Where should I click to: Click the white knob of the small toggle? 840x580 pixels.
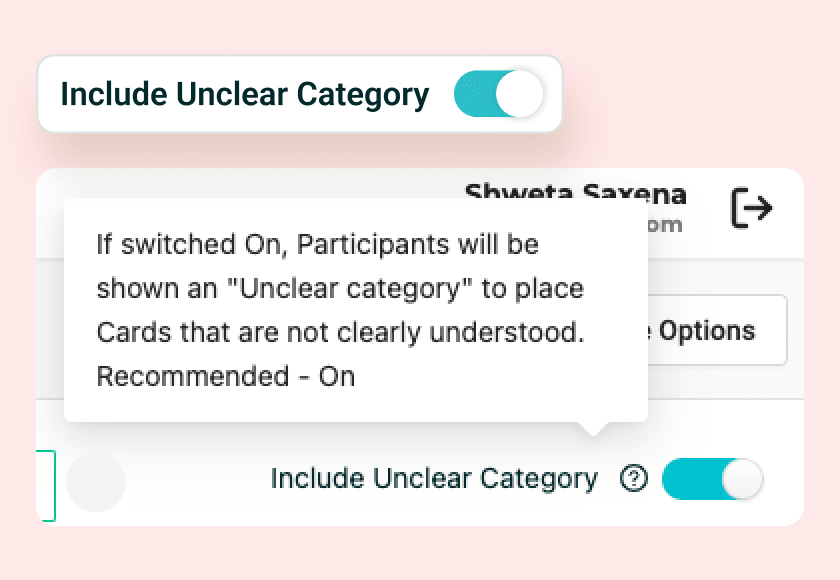pyautogui.click(x=741, y=479)
